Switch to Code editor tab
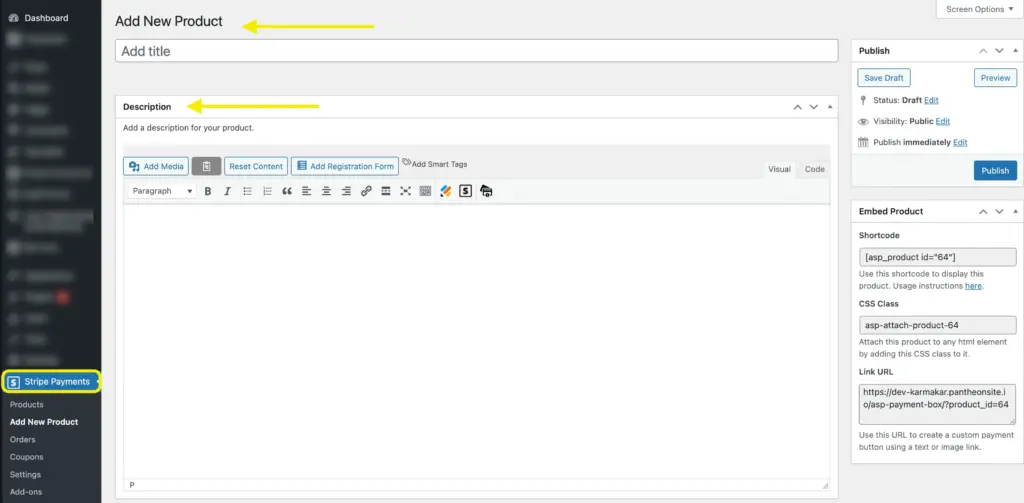The height and width of the screenshot is (503, 1024). click(x=814, y=169)
